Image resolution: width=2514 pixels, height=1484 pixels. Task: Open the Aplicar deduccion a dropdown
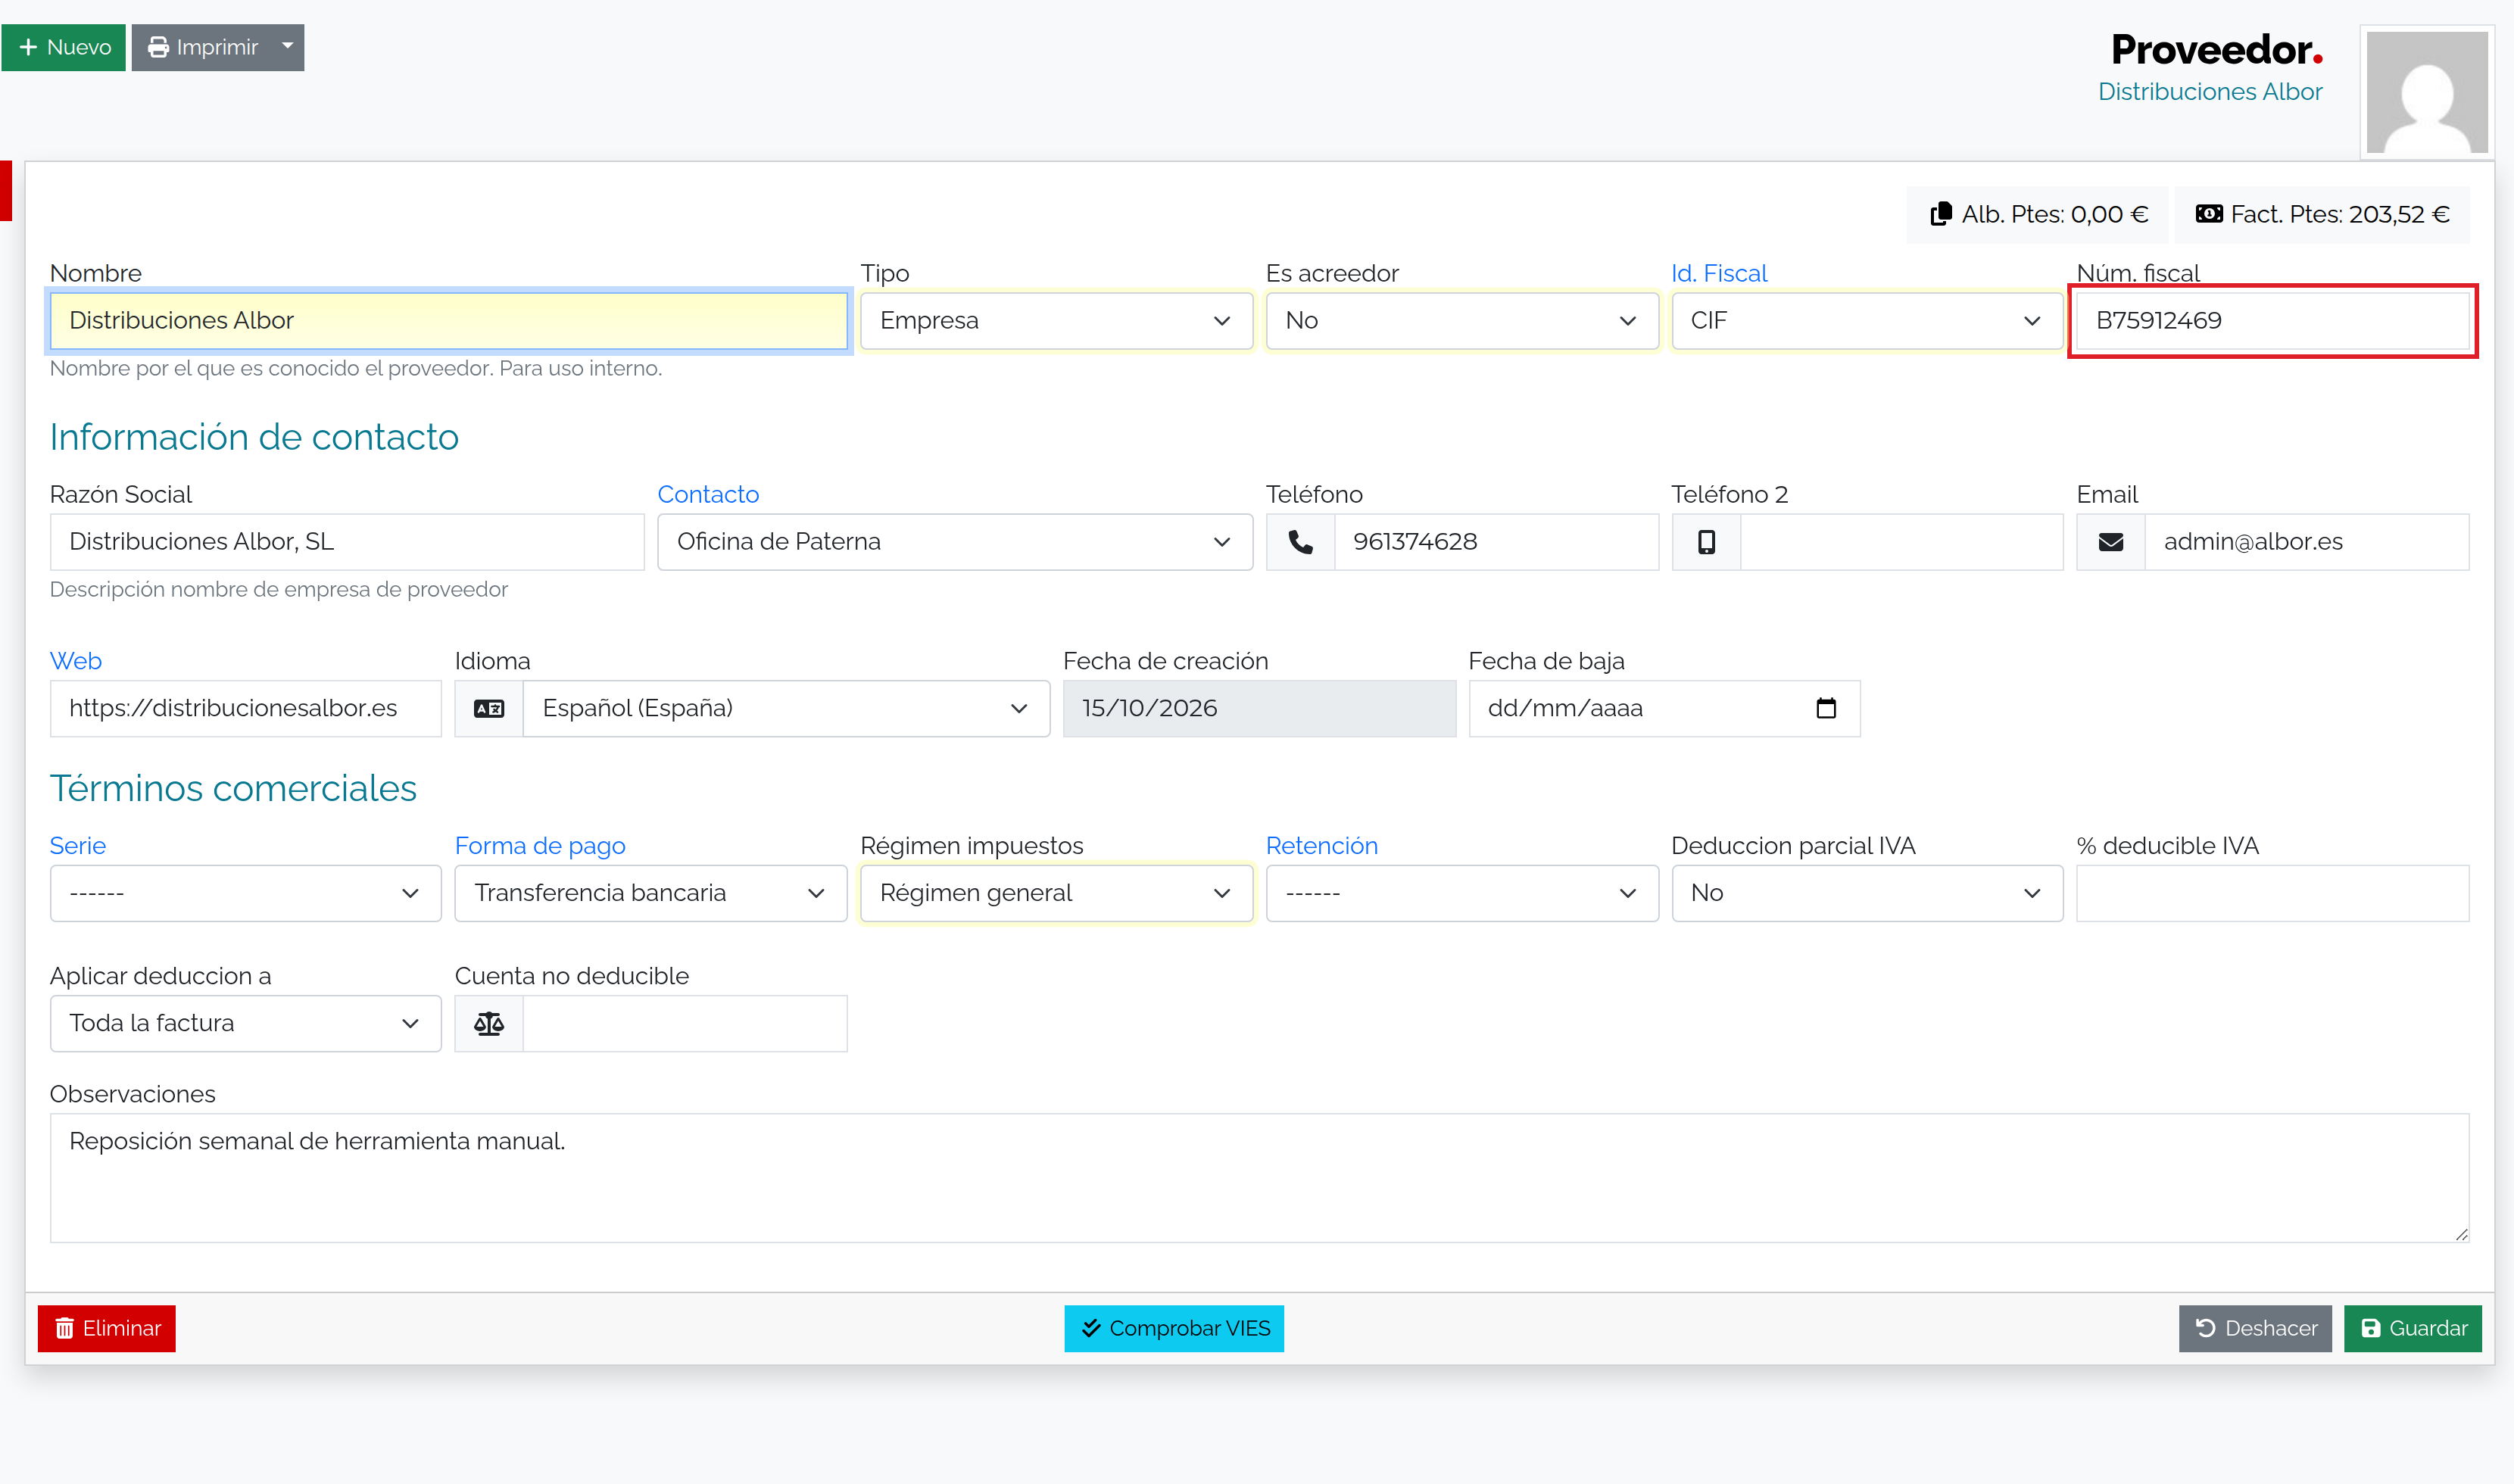click(245, 1024)
